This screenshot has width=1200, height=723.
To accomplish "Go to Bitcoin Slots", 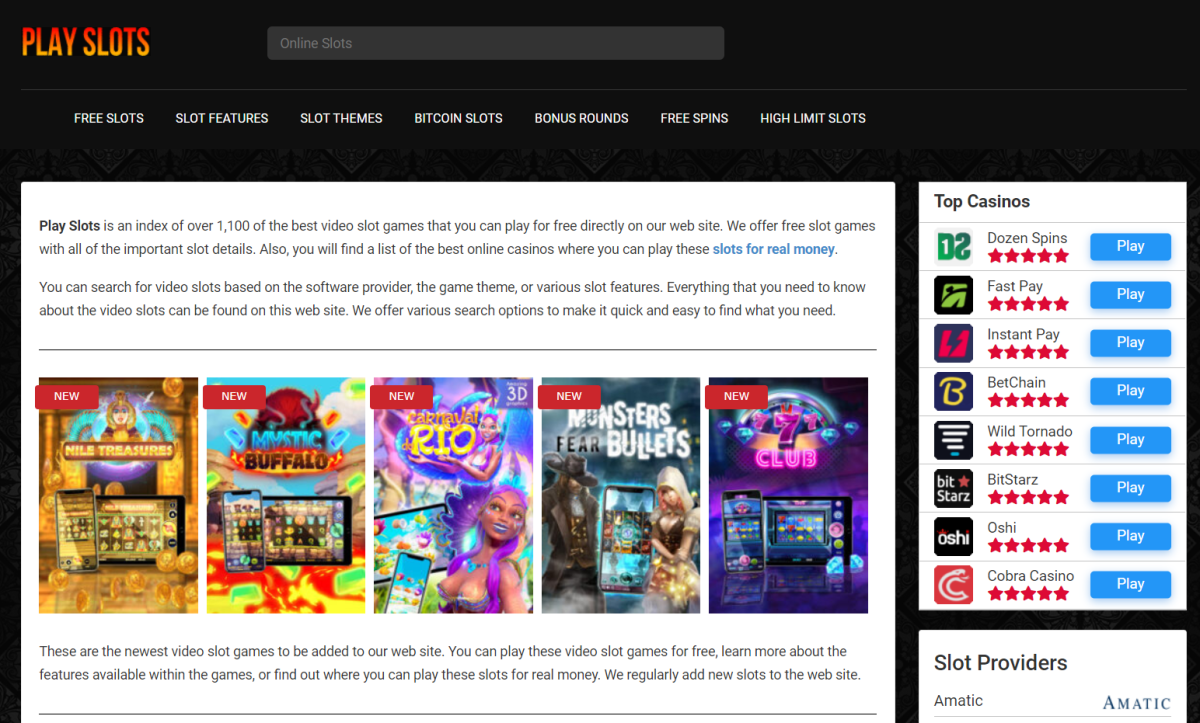I will (x=458, y=118).
